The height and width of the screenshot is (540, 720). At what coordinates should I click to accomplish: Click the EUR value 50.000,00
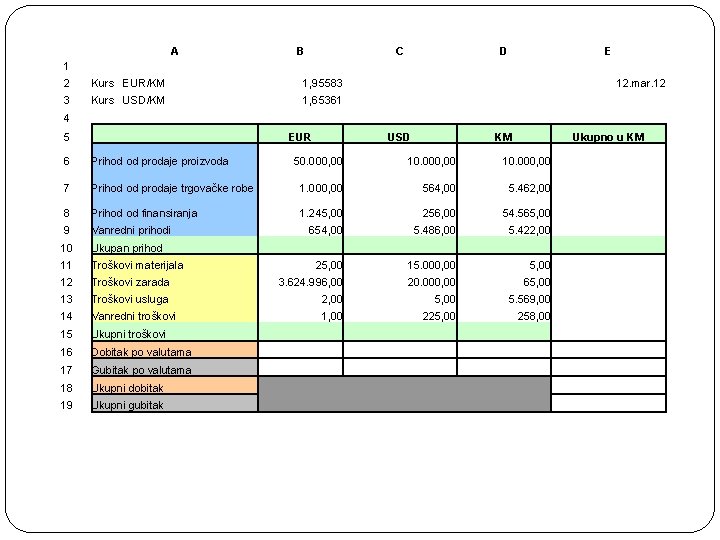click(x=318, y=161)
